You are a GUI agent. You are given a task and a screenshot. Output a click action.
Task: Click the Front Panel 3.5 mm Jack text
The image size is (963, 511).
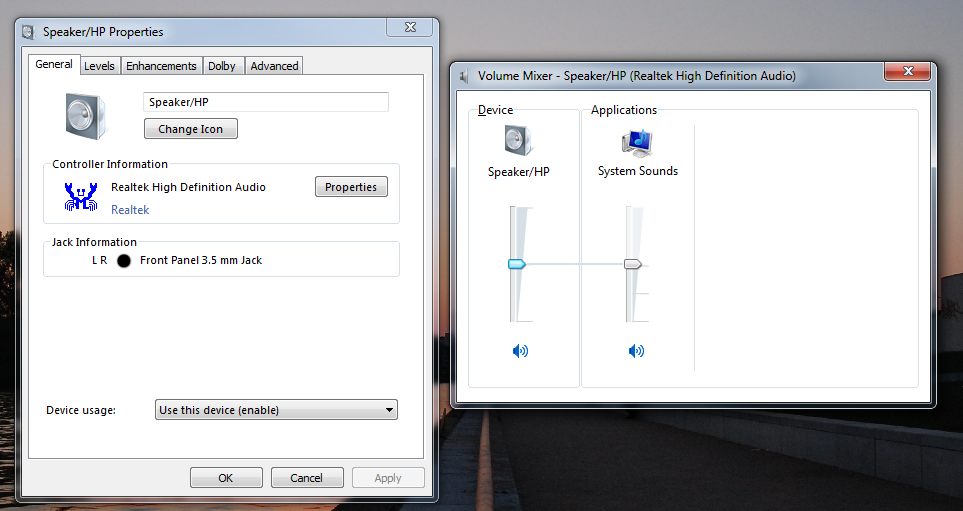click(201, 260)
